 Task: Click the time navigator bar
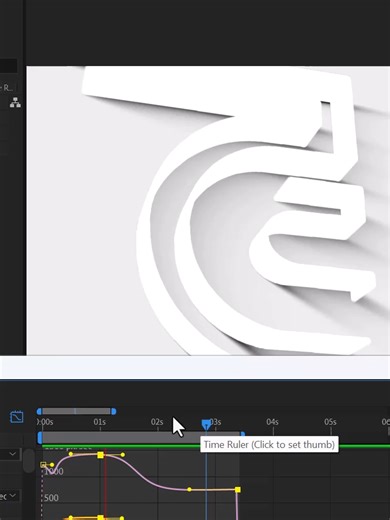(76, 411)
